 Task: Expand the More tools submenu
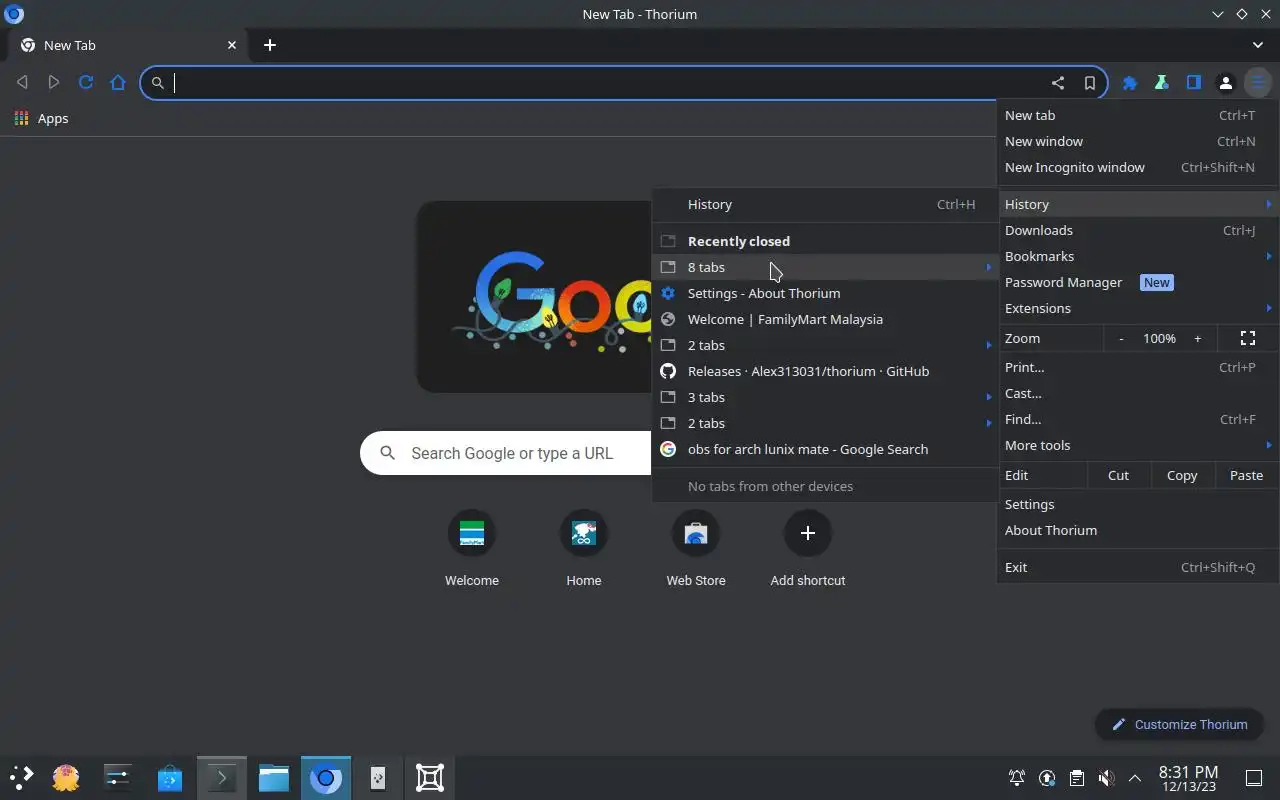pos(1138,445)
